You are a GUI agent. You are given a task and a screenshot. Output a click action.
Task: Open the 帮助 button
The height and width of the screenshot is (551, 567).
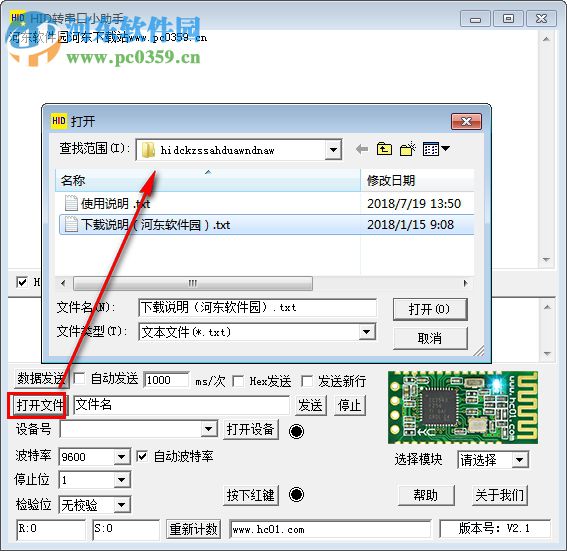click(x=426, y=495)
